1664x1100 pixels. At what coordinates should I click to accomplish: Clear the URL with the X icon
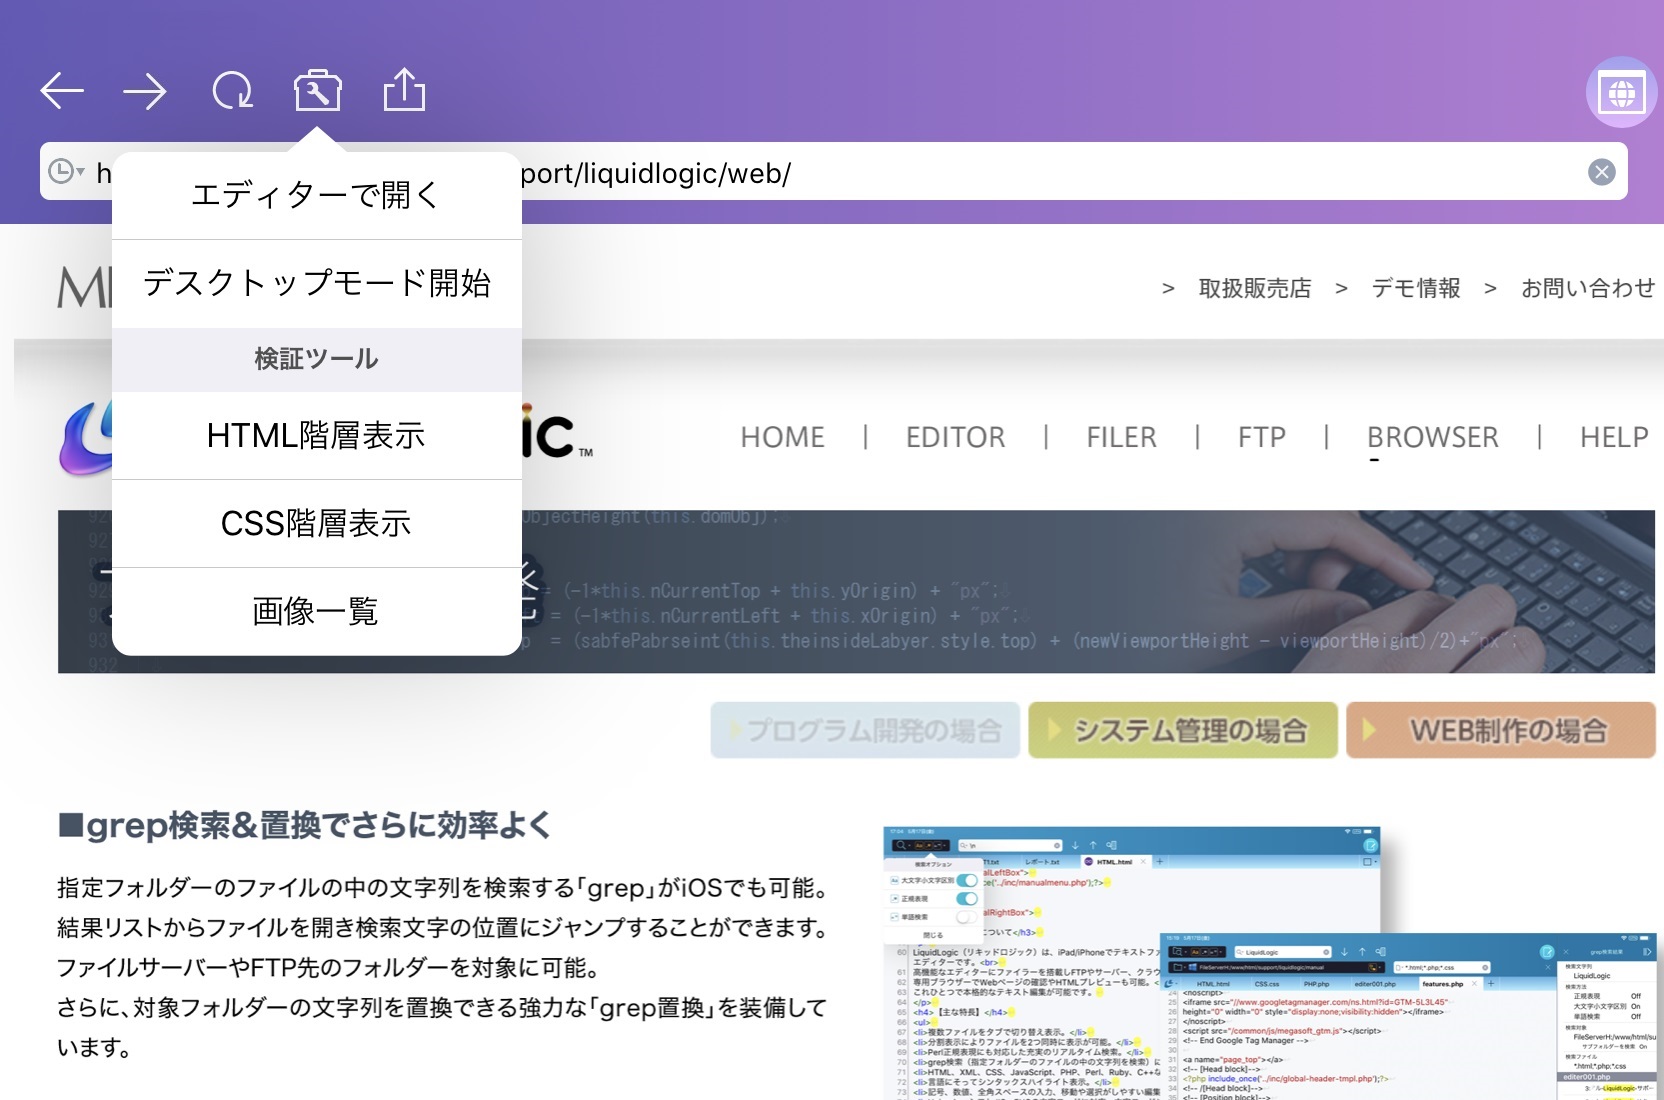[x=1601, y=172]
